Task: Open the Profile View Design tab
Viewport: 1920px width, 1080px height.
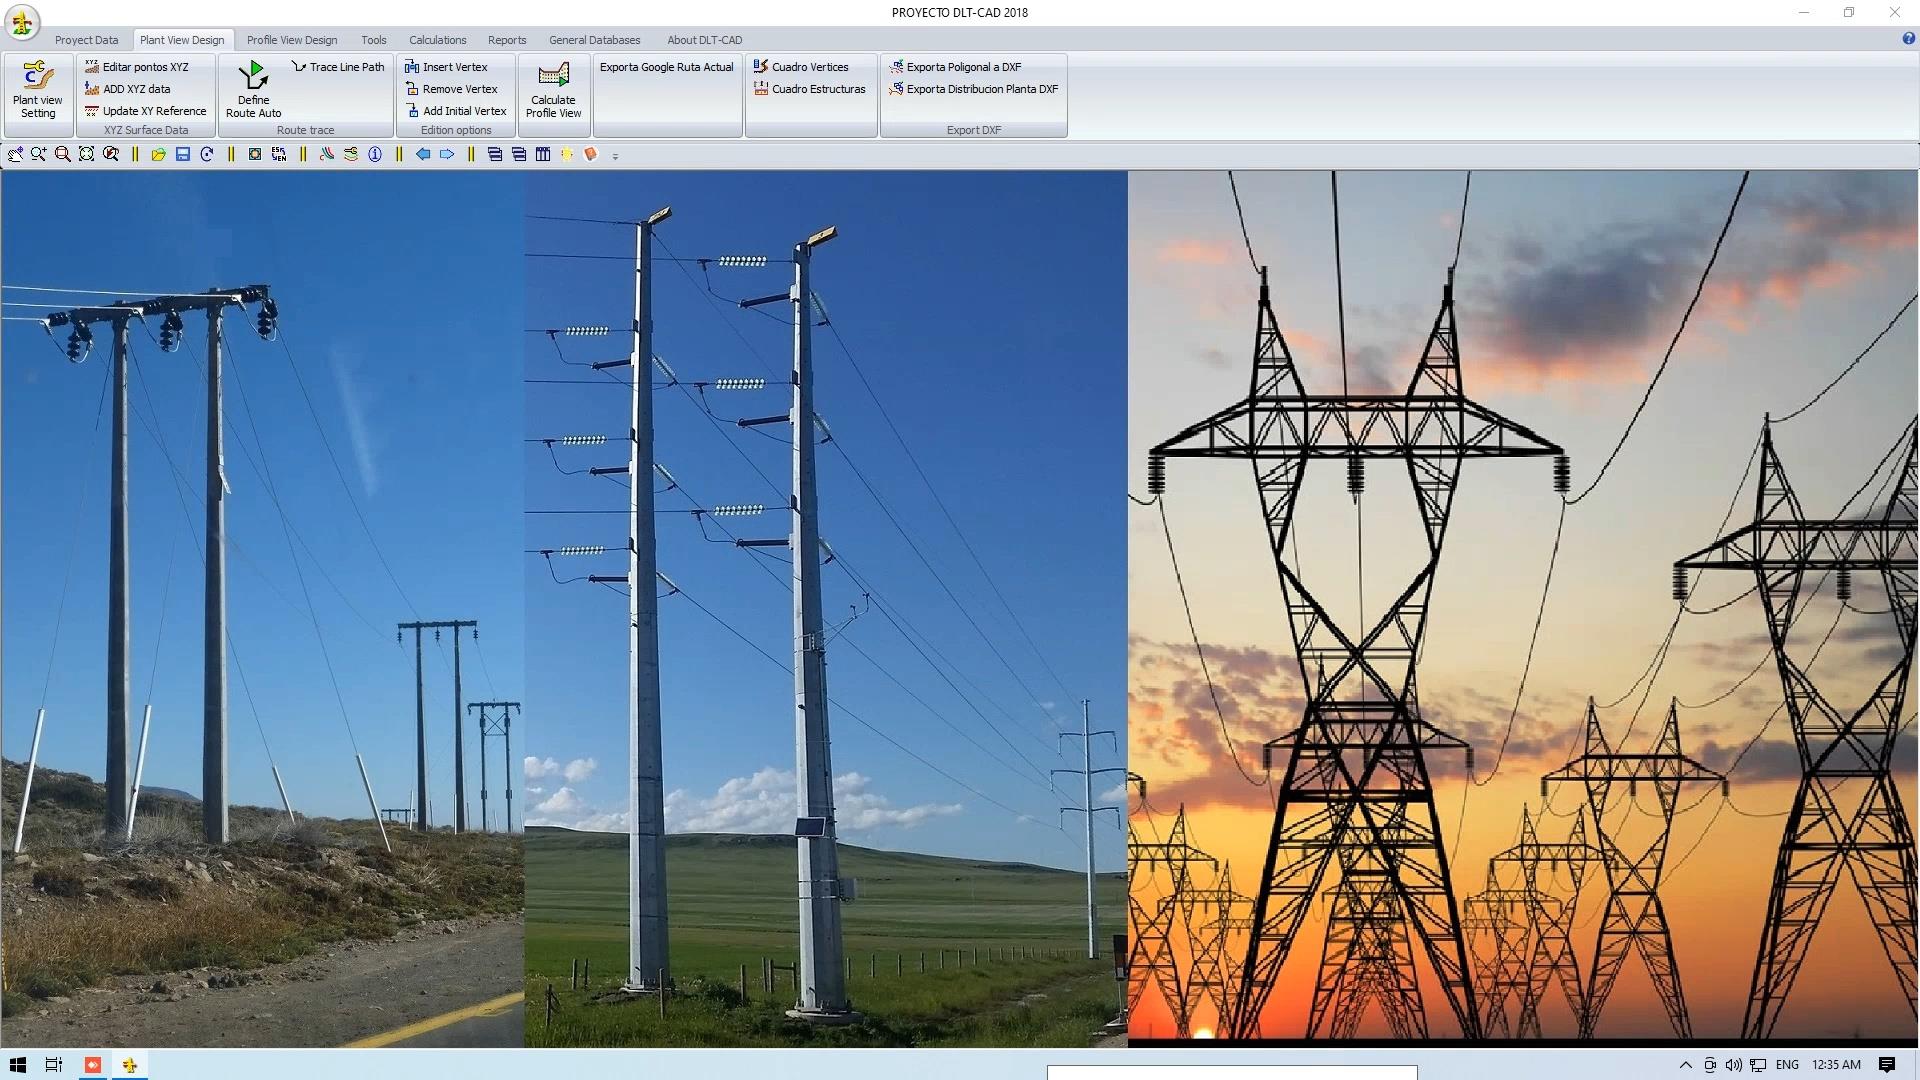Action: click(292, 40)
